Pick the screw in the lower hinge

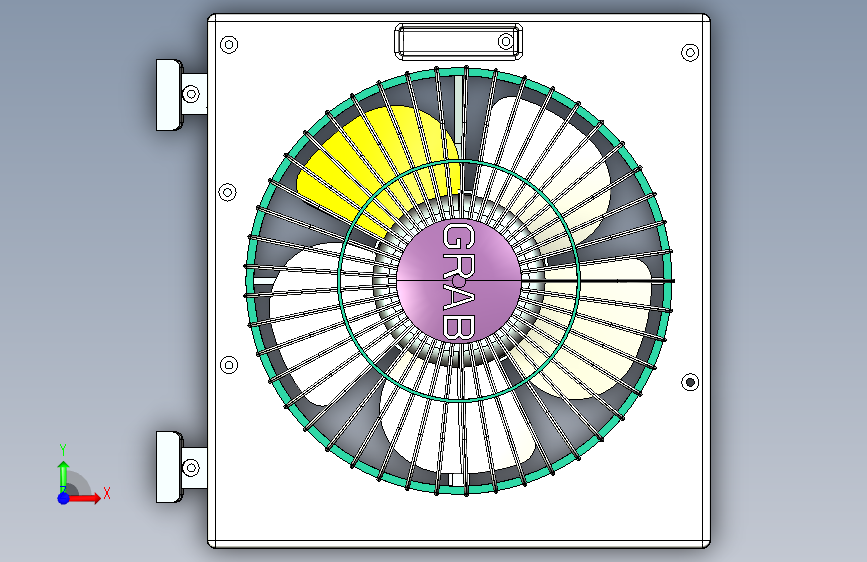coord(191,468)
